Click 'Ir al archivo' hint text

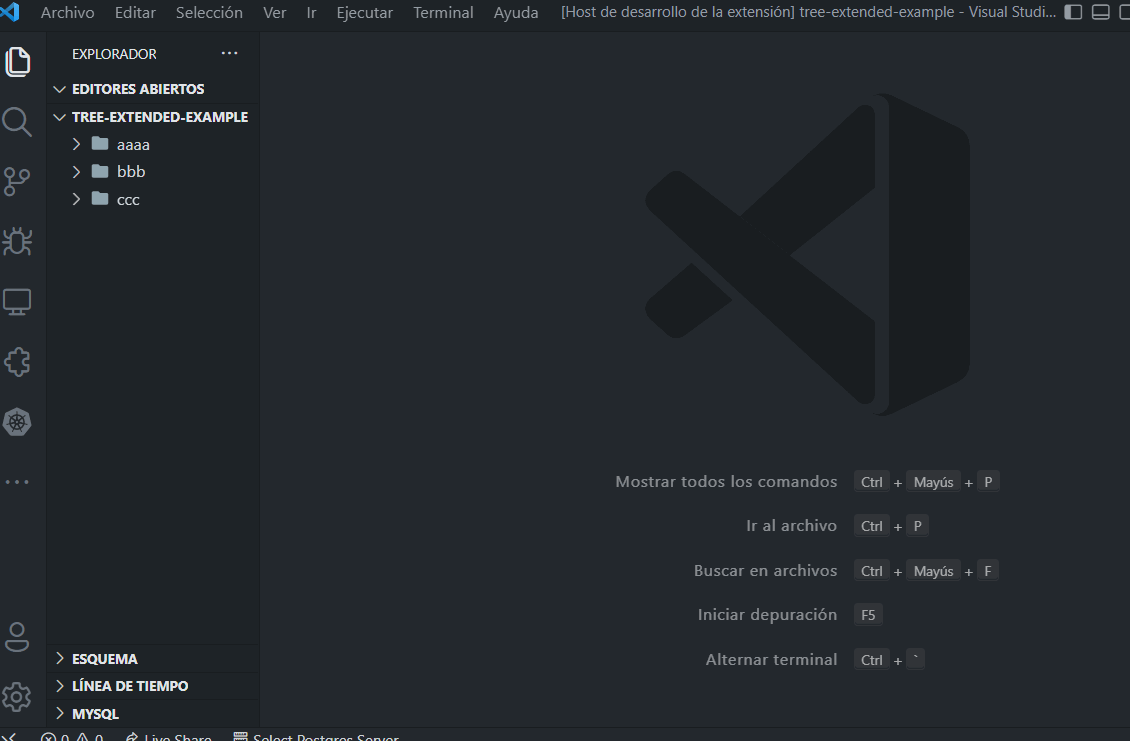[791, 525]
